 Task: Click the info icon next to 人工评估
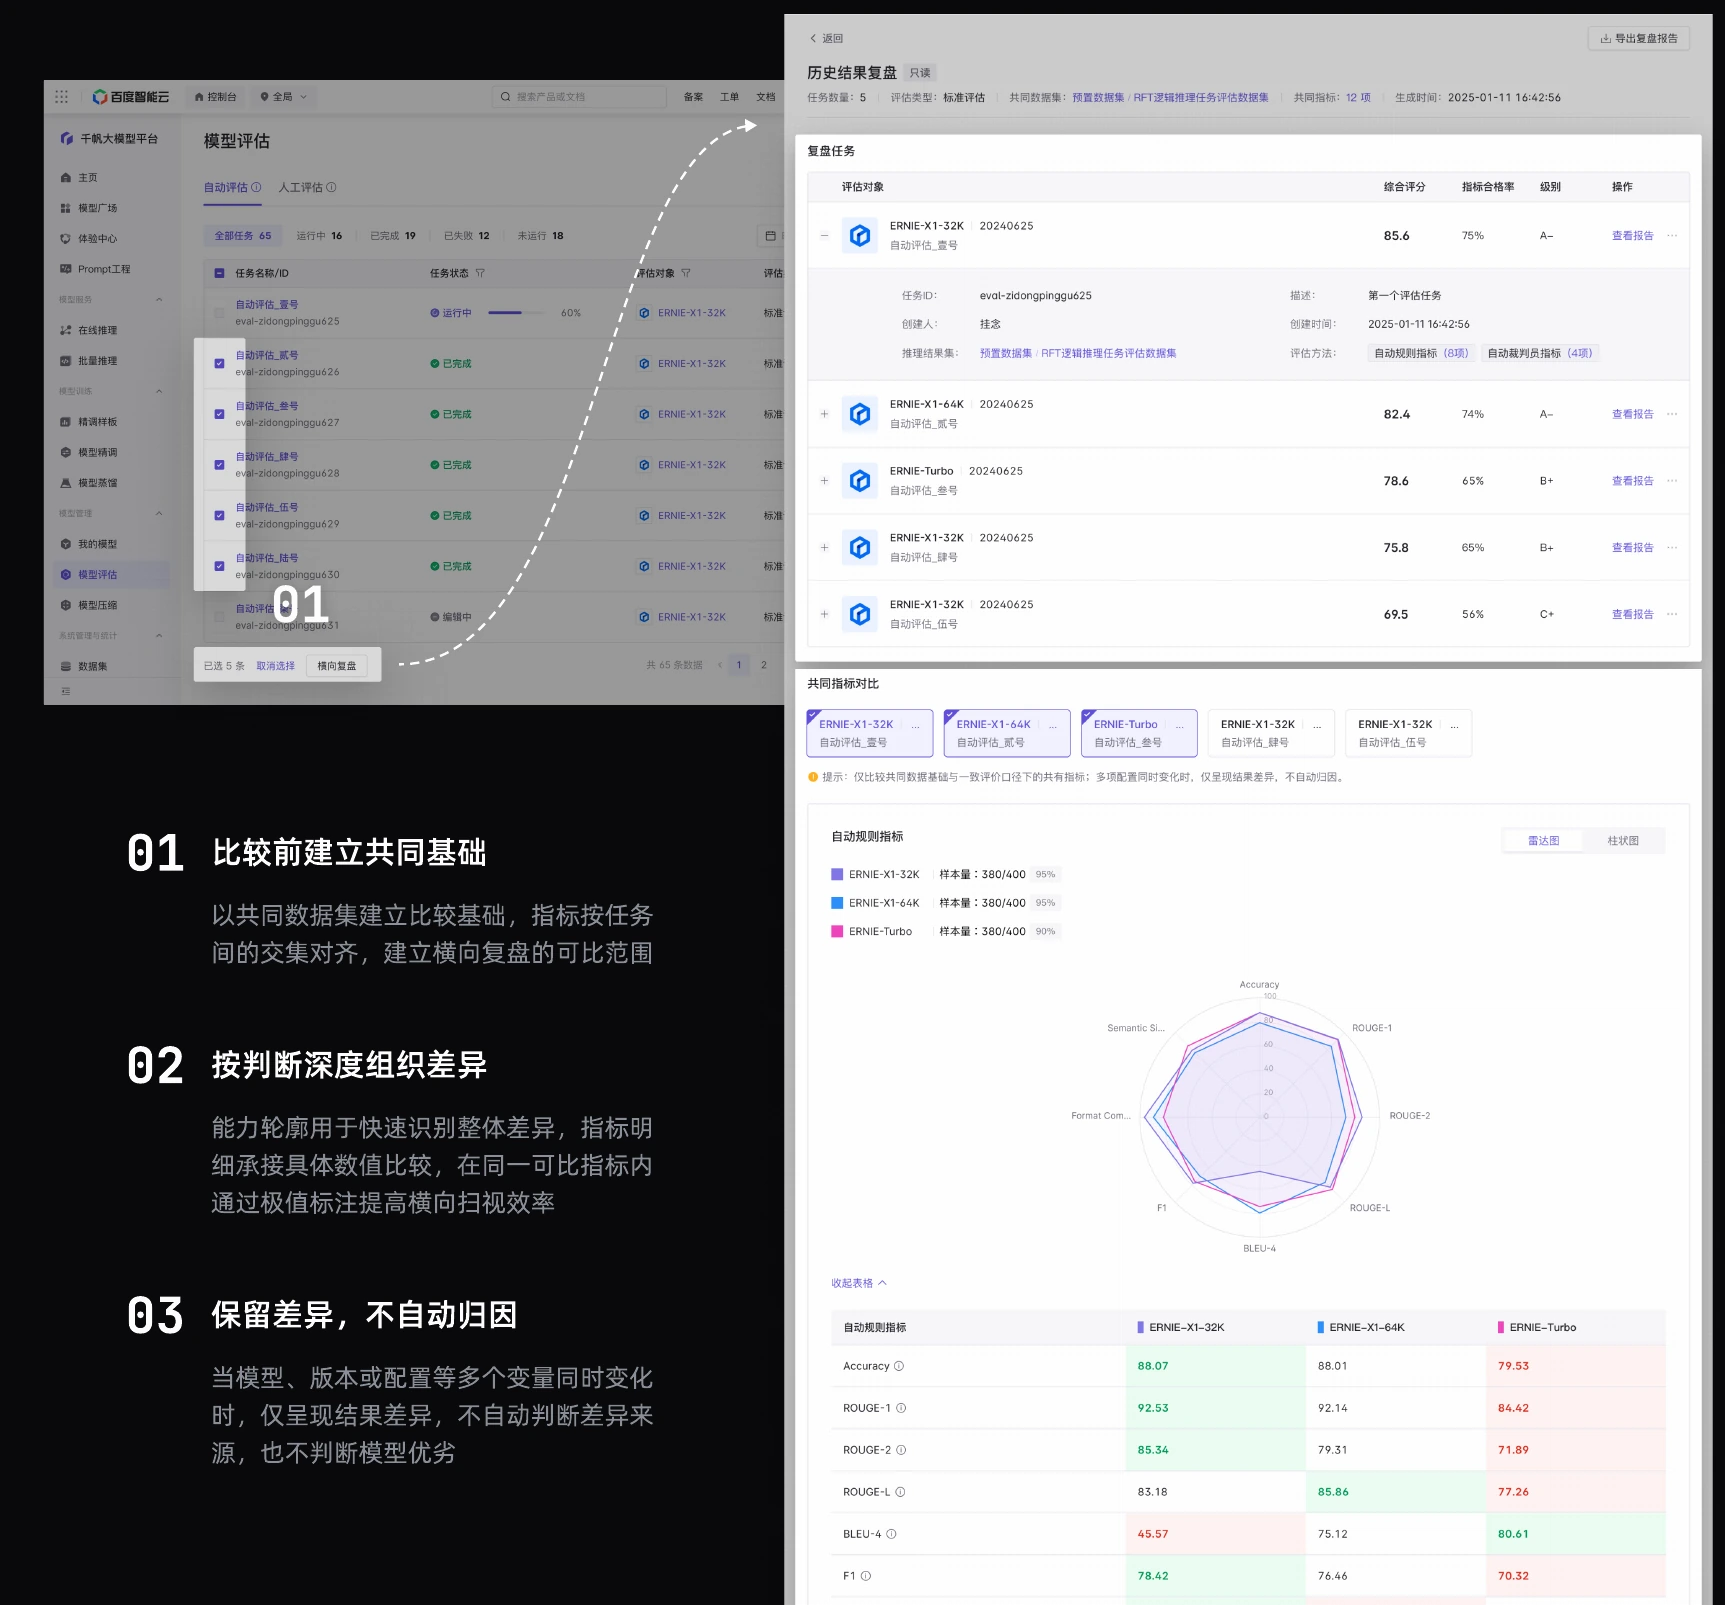click(x=331, y=187)
